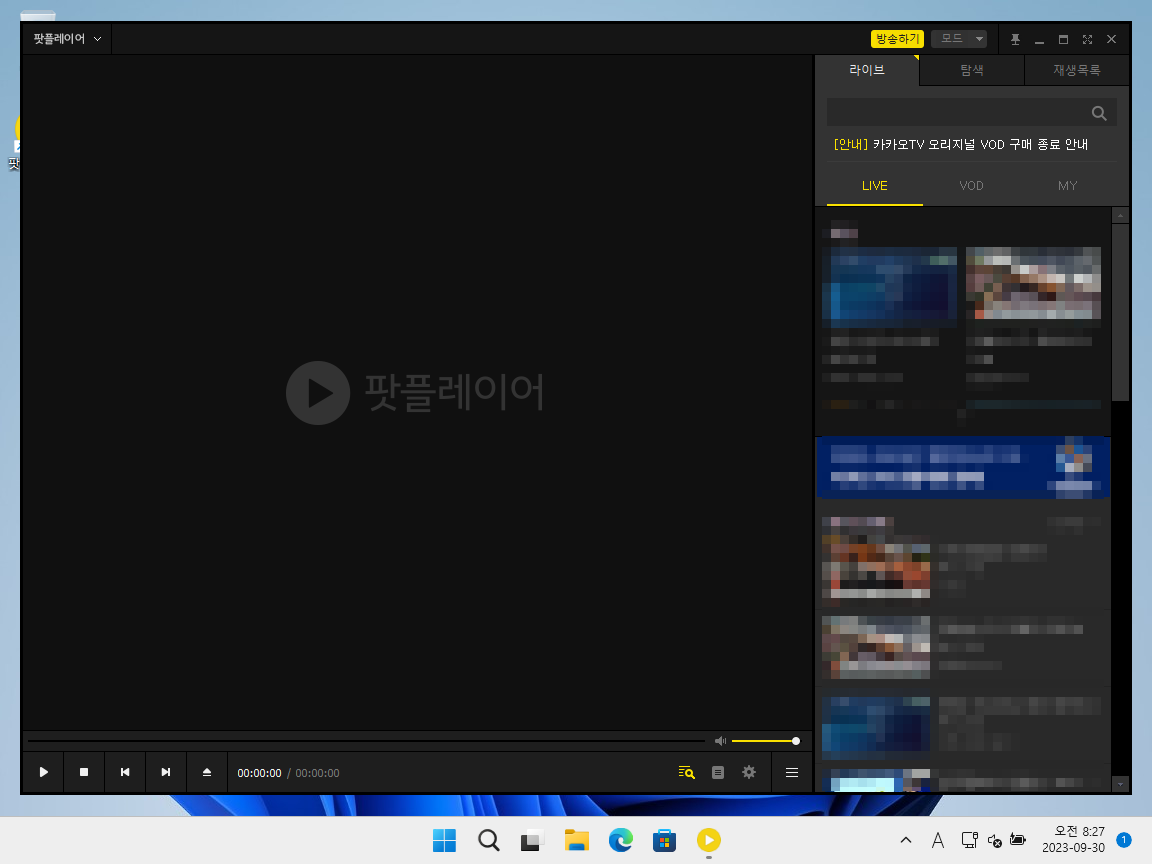This screenshot has width=1152, height=864.
Task: Click the live list scrollbar up arrow
Action: (x=1120, y=215)
